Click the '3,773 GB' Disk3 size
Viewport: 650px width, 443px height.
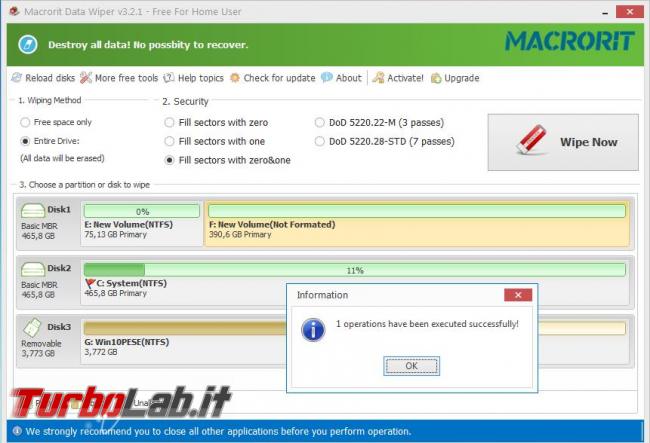(x=38, y=353)
